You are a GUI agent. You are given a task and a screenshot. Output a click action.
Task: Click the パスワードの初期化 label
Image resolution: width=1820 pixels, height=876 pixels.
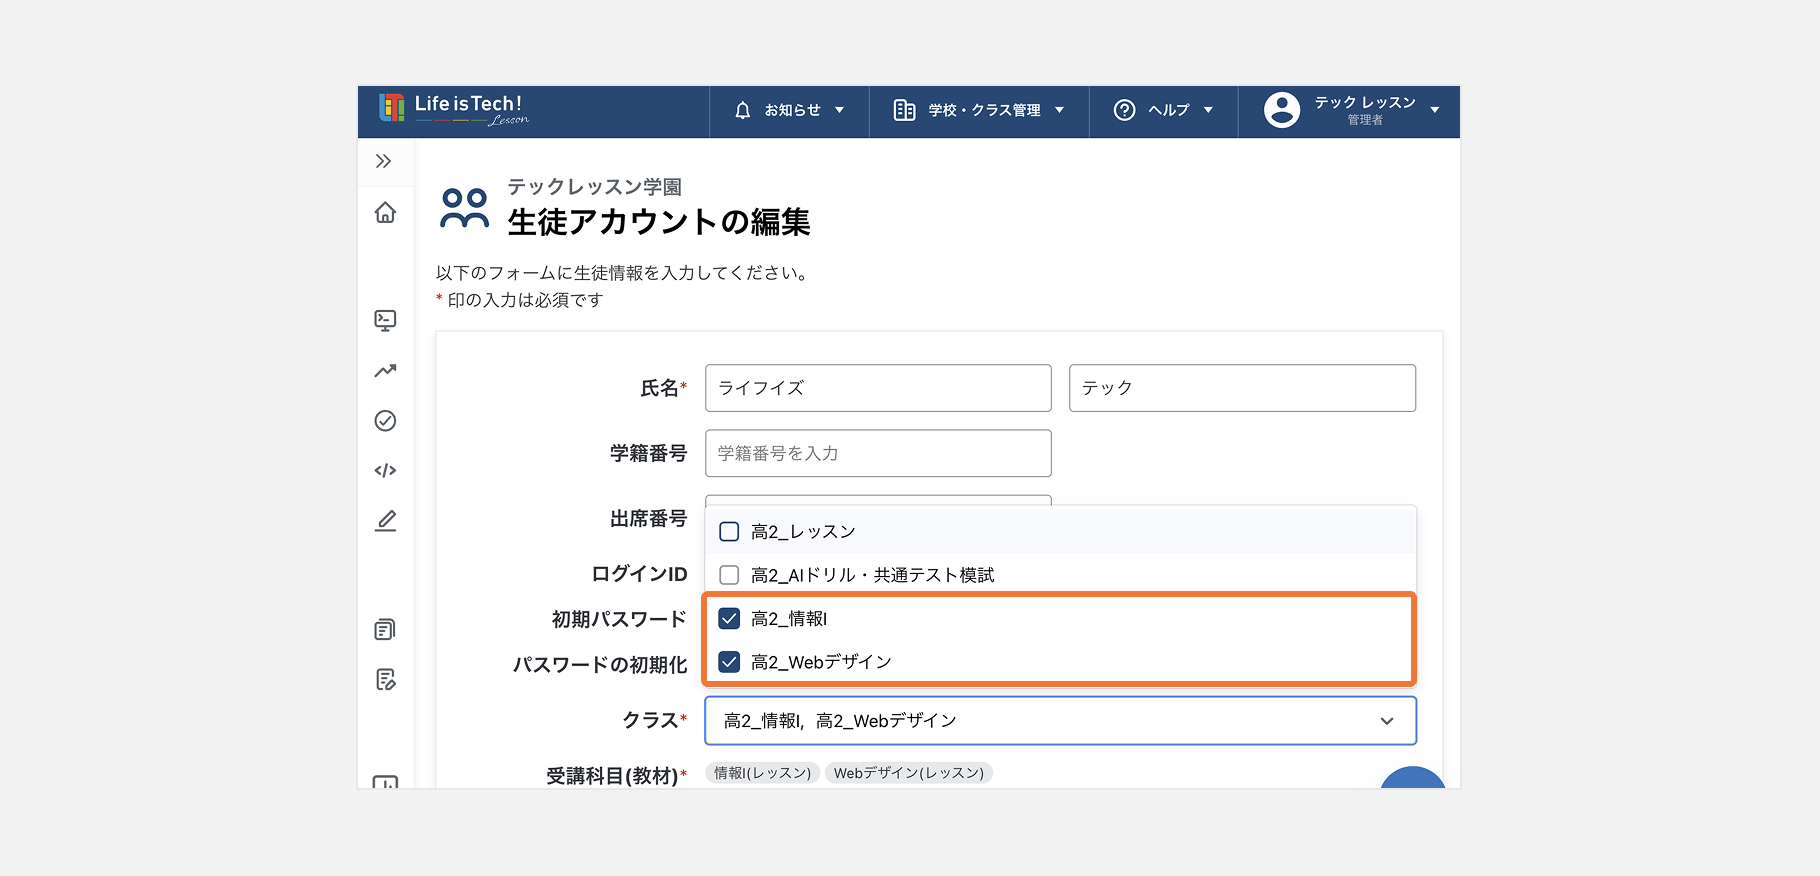[x=600, y=665]
